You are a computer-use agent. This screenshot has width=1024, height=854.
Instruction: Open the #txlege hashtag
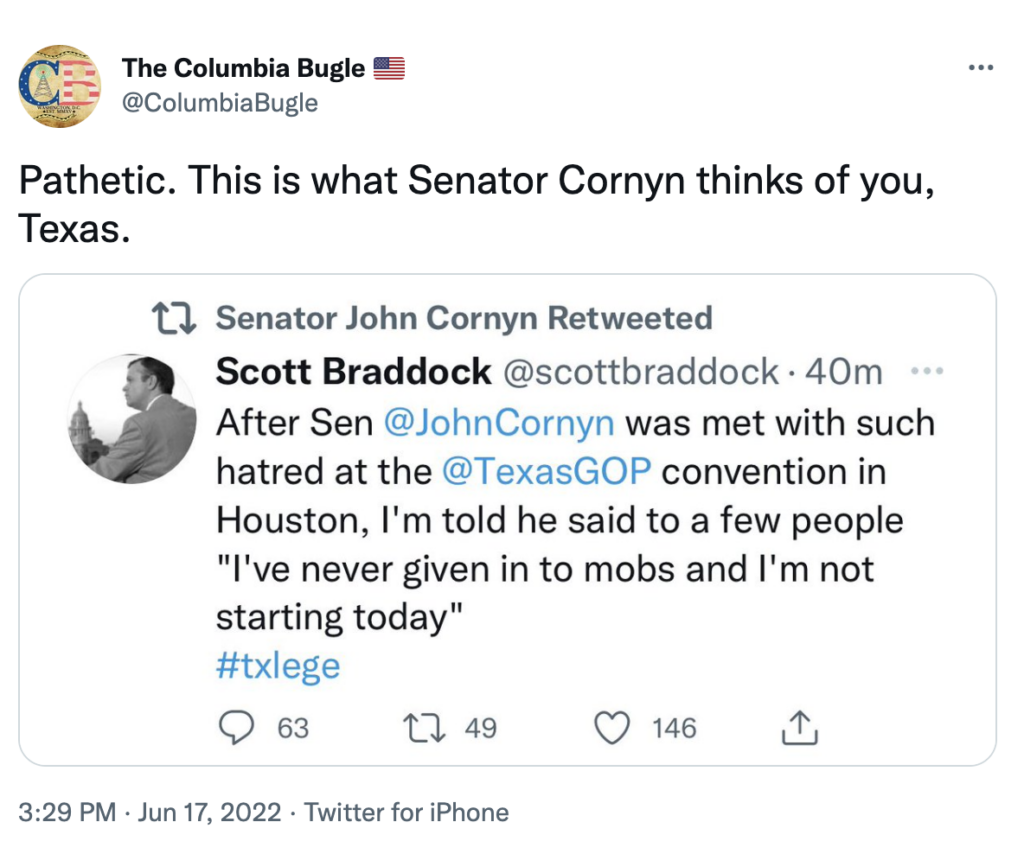point(278,665)
